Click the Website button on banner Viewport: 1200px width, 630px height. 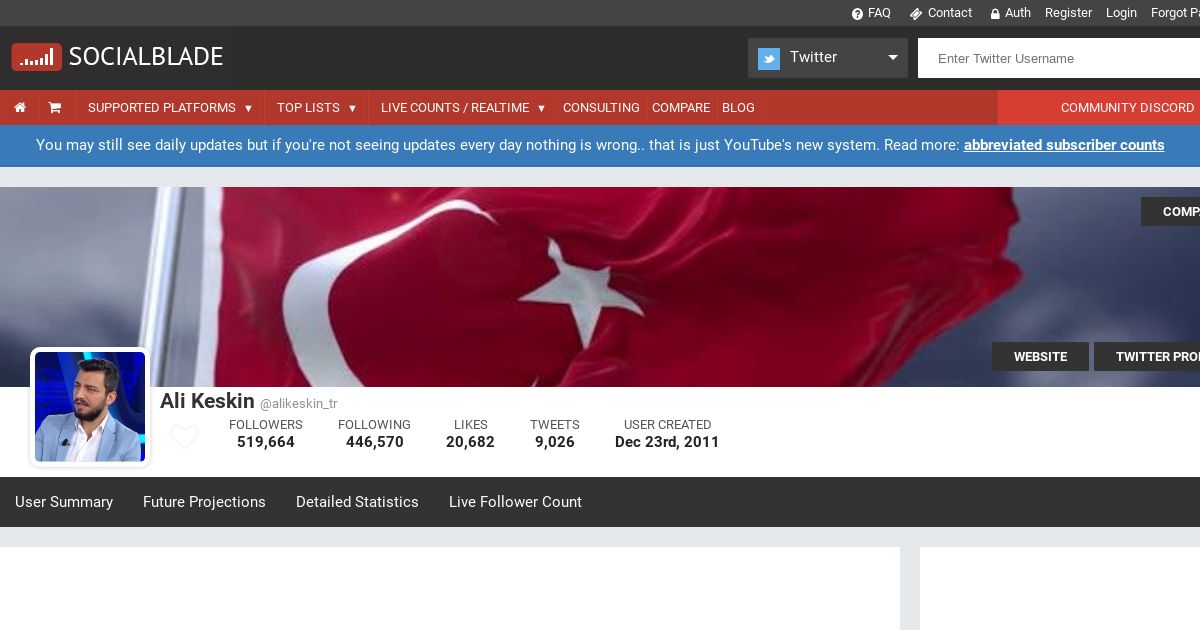point(1040,357)
